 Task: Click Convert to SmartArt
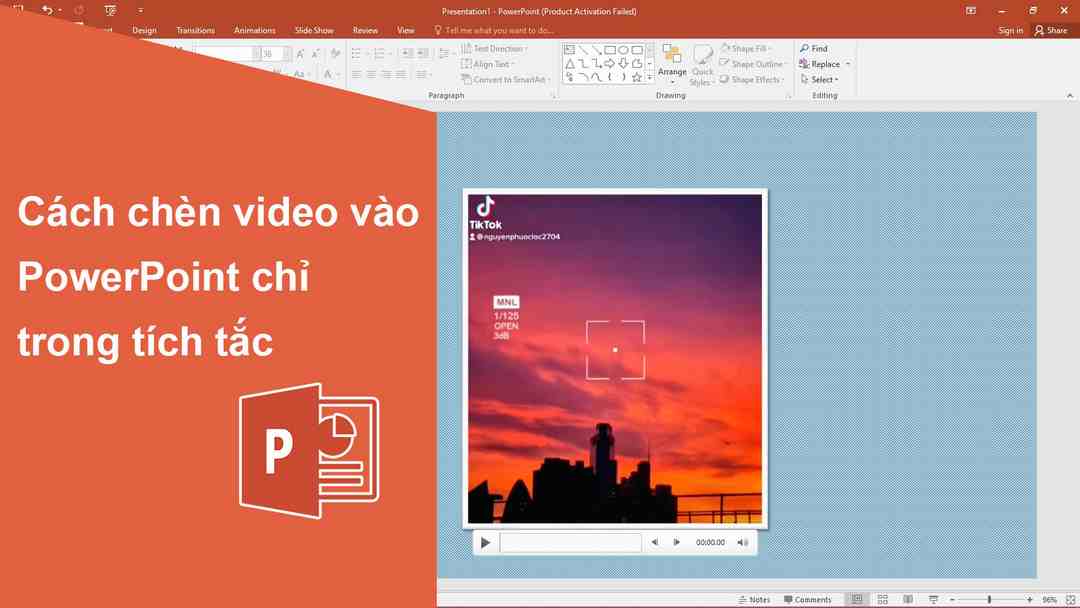[x=506, y=80]
